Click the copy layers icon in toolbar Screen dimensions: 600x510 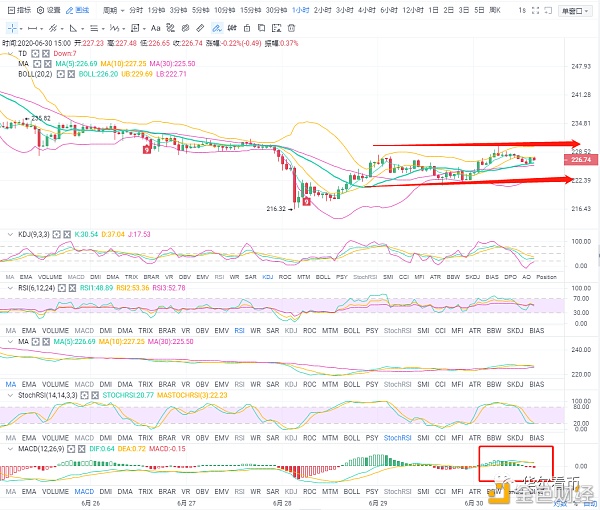[x=261, y=28]
